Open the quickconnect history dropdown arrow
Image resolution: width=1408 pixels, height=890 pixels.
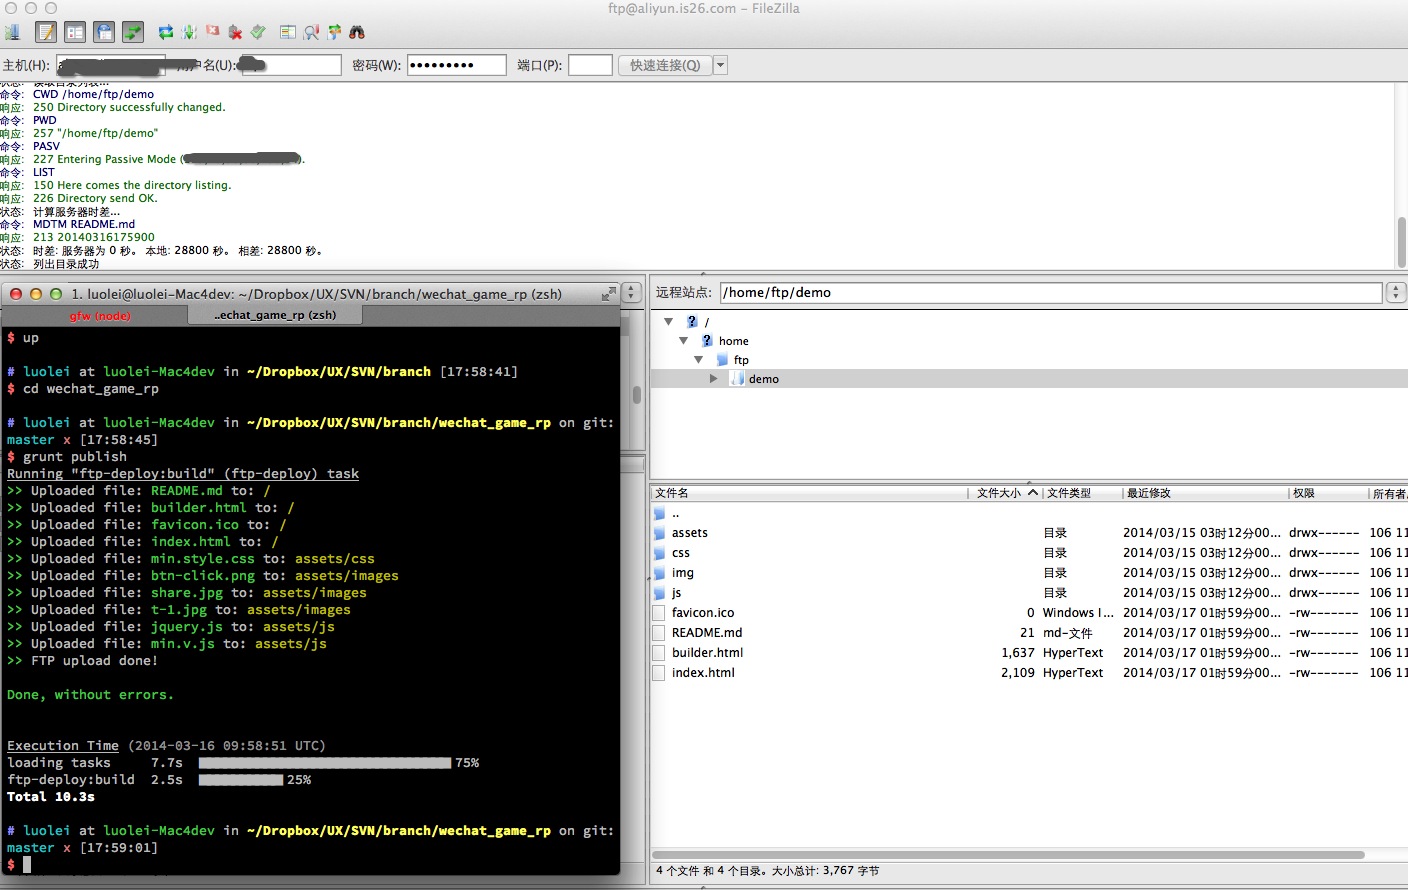pos(720,65)
